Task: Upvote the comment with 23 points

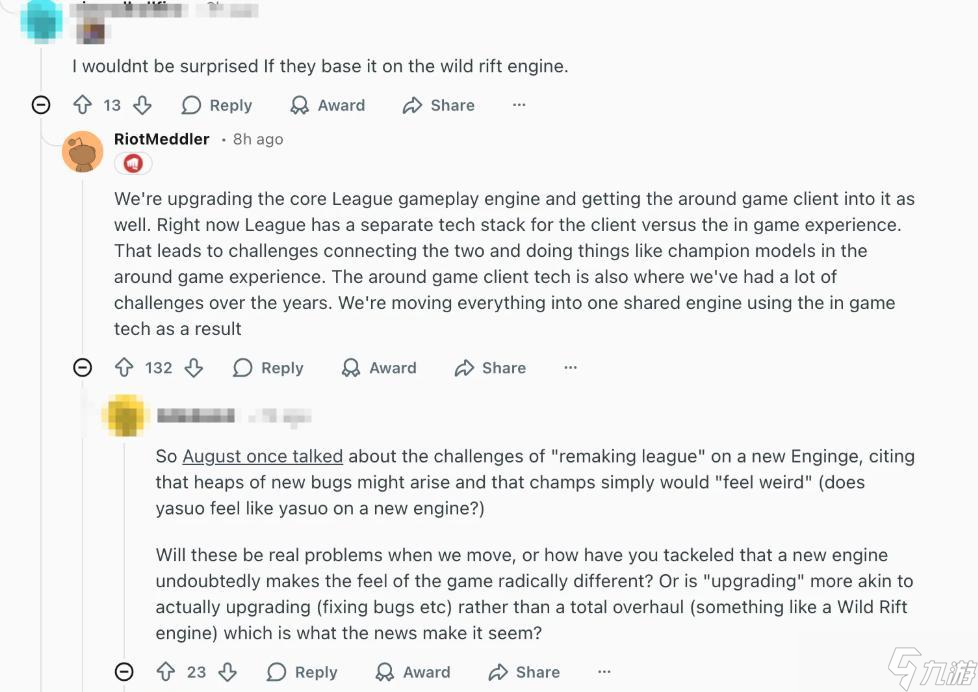Action: (x=166, y=672)
